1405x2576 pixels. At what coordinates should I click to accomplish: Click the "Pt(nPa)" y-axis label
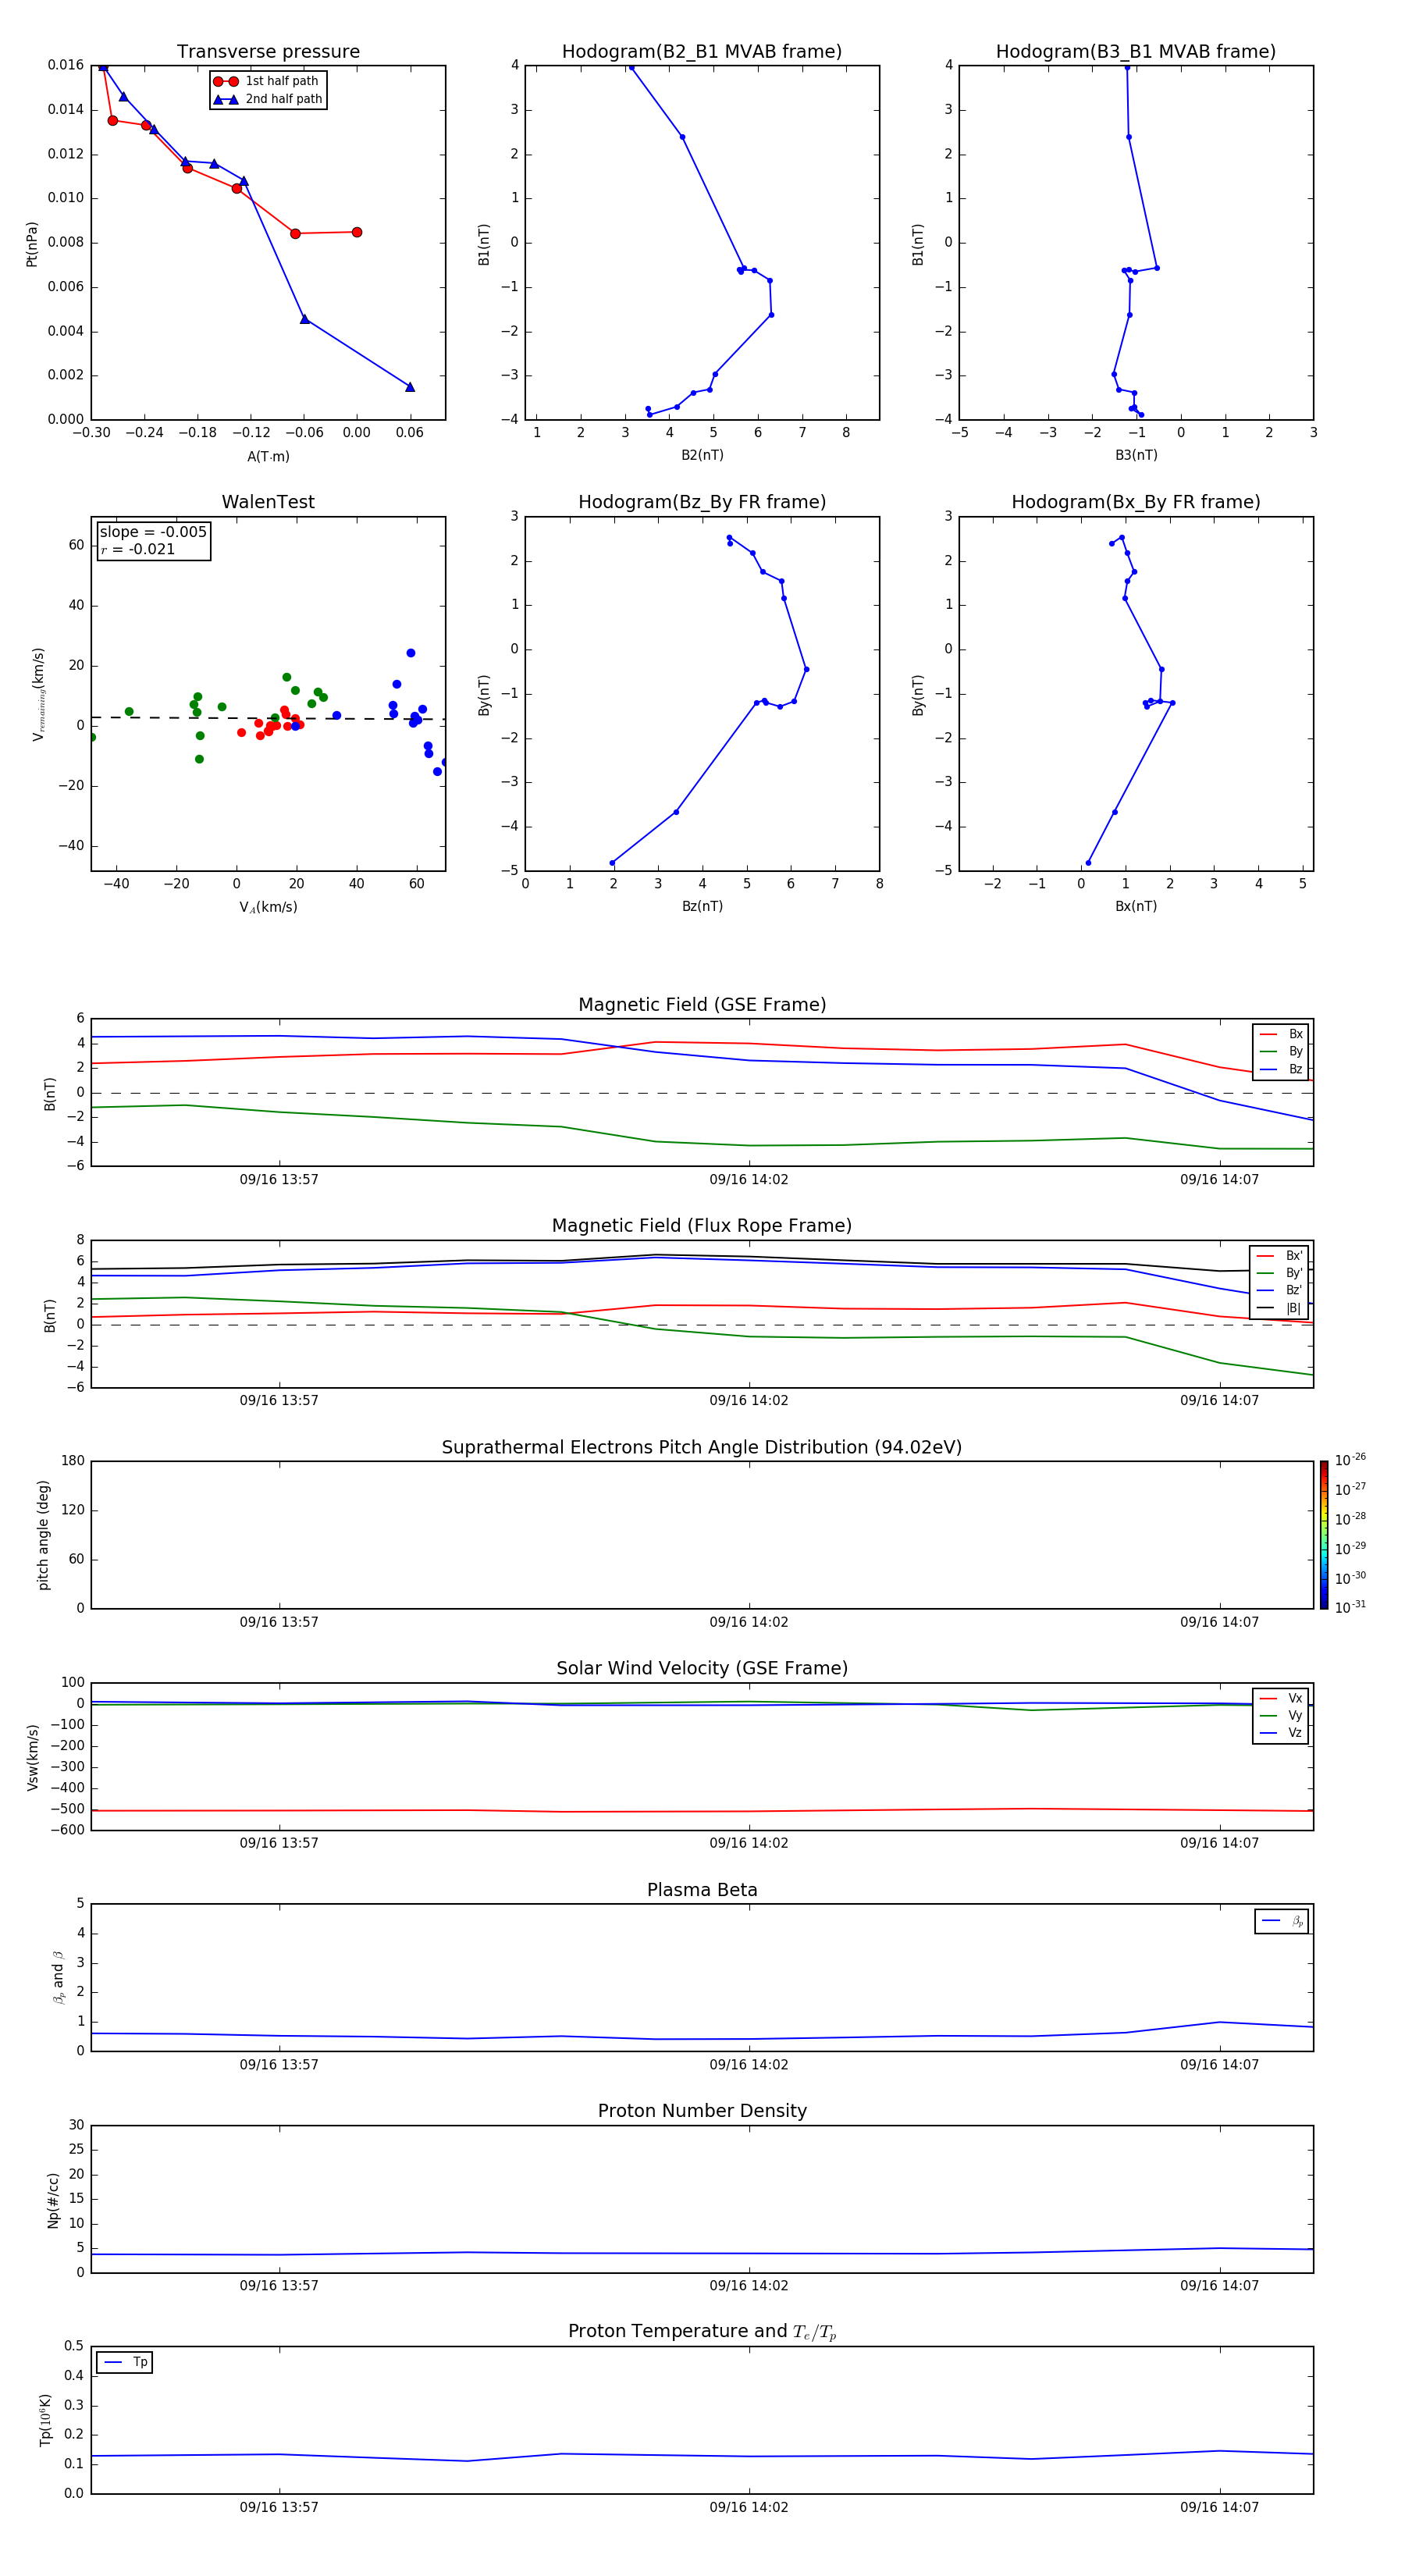pyautogui.click(x=31, y=244)
